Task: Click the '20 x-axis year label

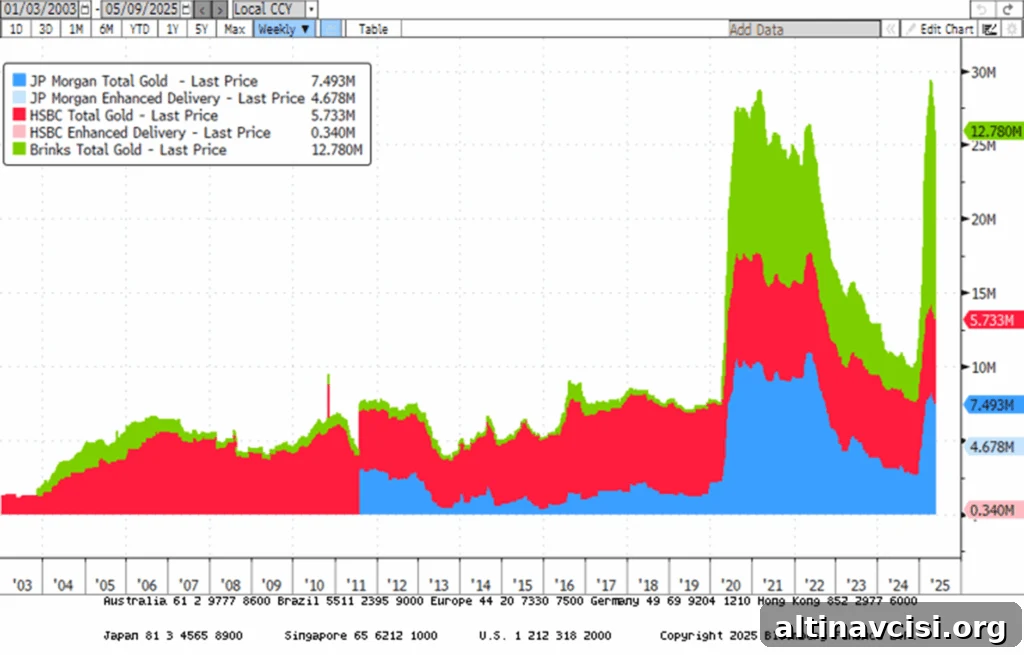Action: (x=731, y=584)
